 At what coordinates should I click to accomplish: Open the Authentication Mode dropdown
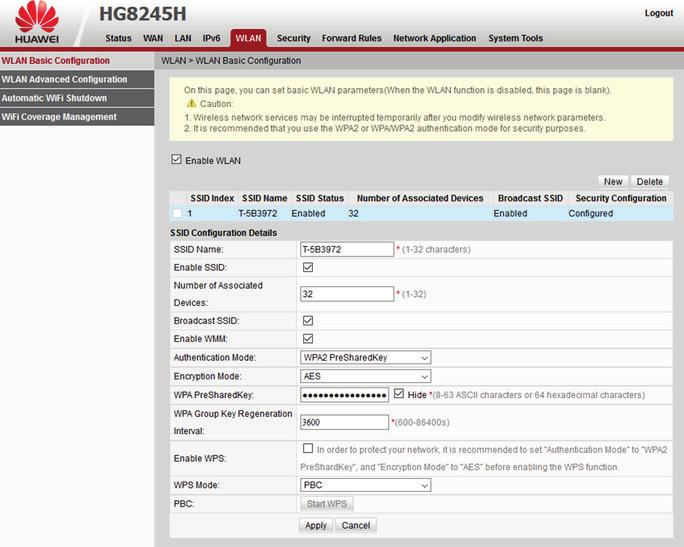point(366,357)
